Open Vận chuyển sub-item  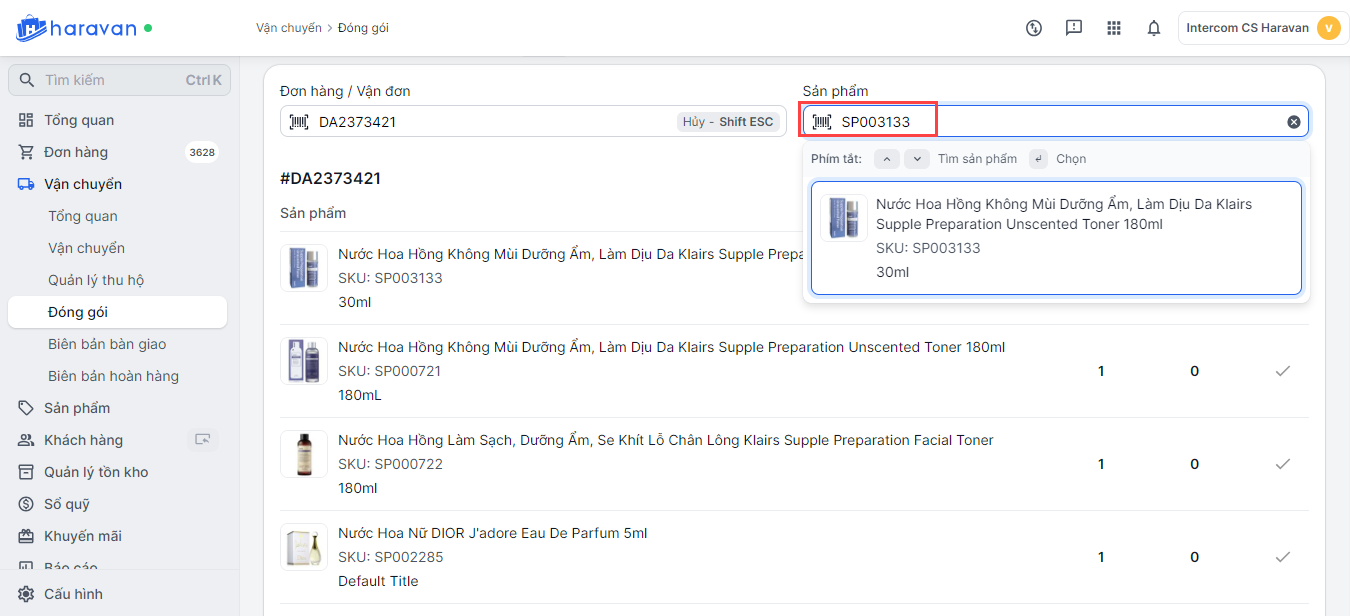click(86, 248)
